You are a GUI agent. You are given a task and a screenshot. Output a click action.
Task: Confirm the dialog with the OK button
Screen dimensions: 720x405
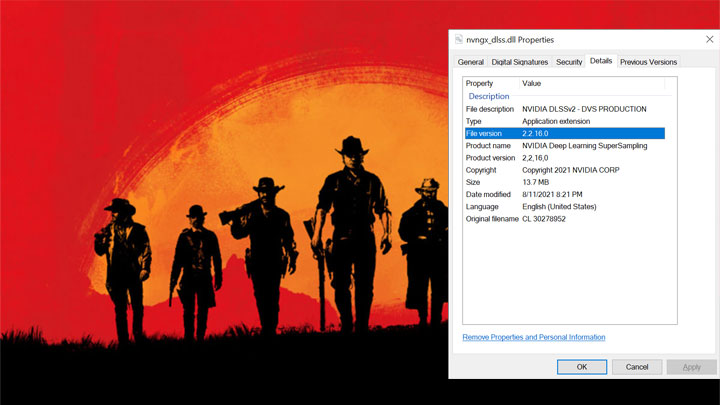pos(582,367)
